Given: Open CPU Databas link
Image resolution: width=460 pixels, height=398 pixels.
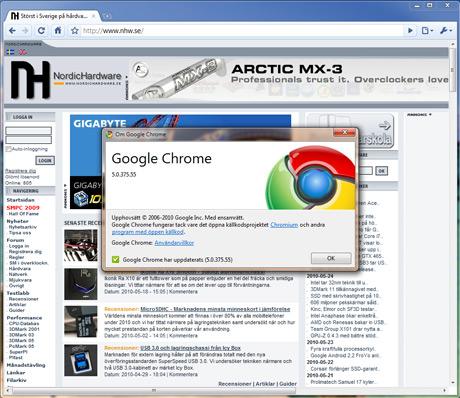Looking at the screenshot, I should point(24,323).
